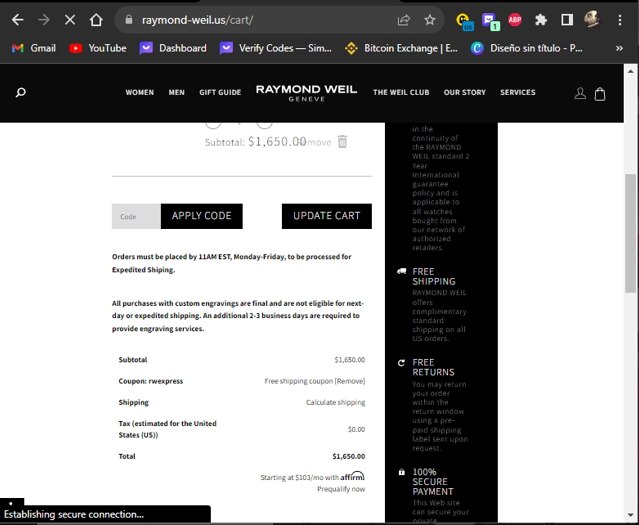
Task: Open the YouTube bookmark
Action: 98,48
